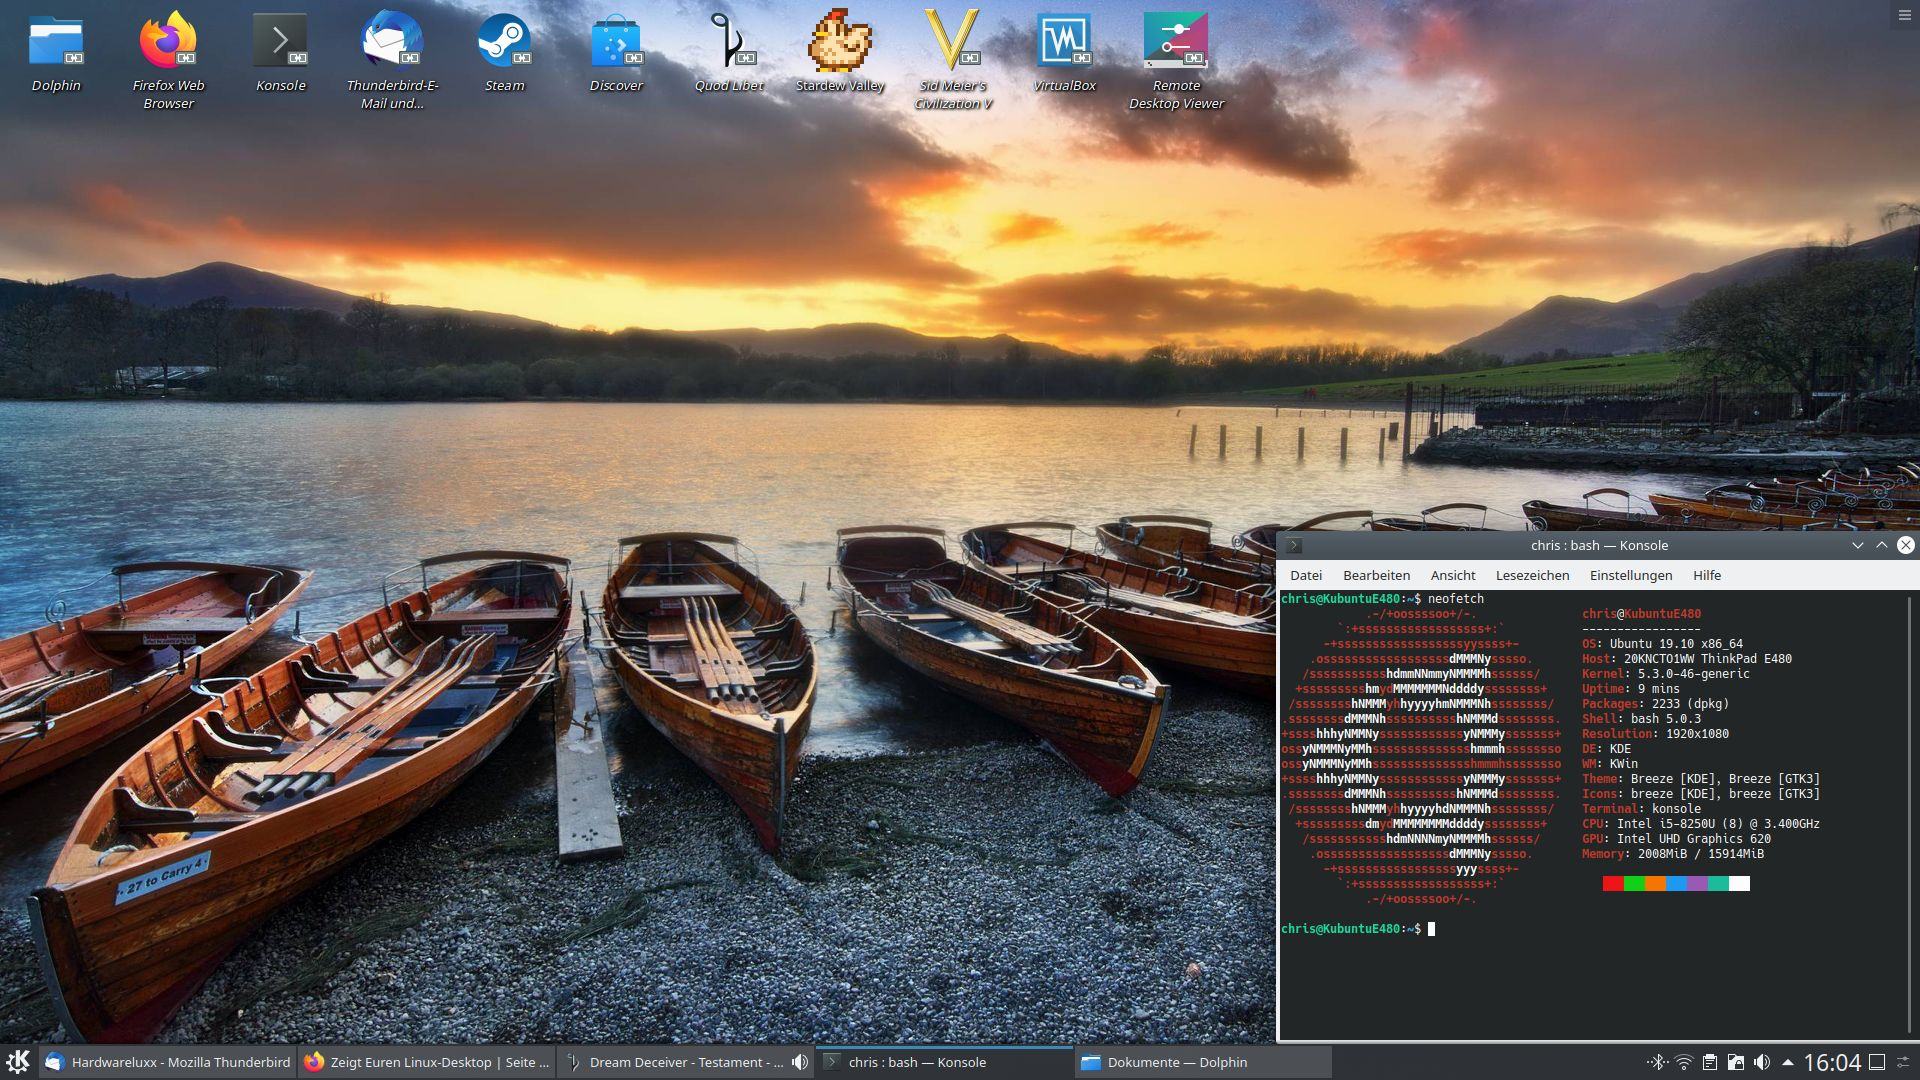Open Konsole window menu icon in titlebar
This screenshot has height=1080, width=1920.
point(1294,546)
